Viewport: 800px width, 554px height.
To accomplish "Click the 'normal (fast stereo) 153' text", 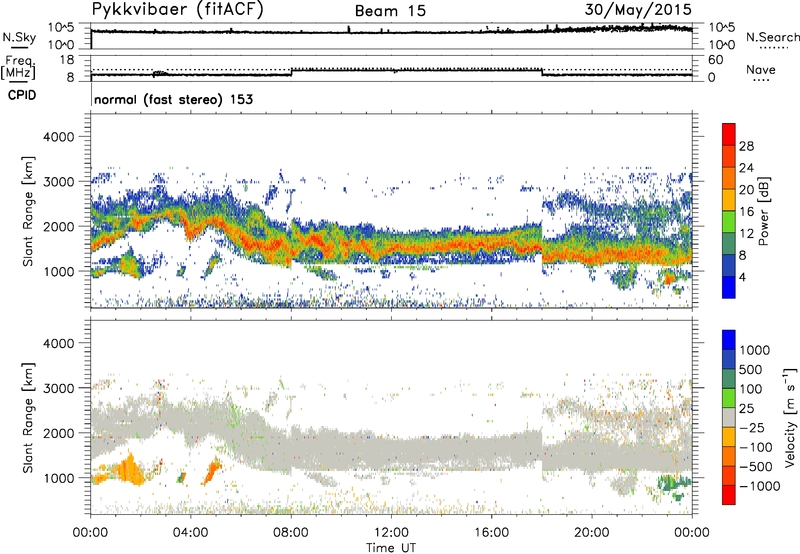I will point(173,99).
